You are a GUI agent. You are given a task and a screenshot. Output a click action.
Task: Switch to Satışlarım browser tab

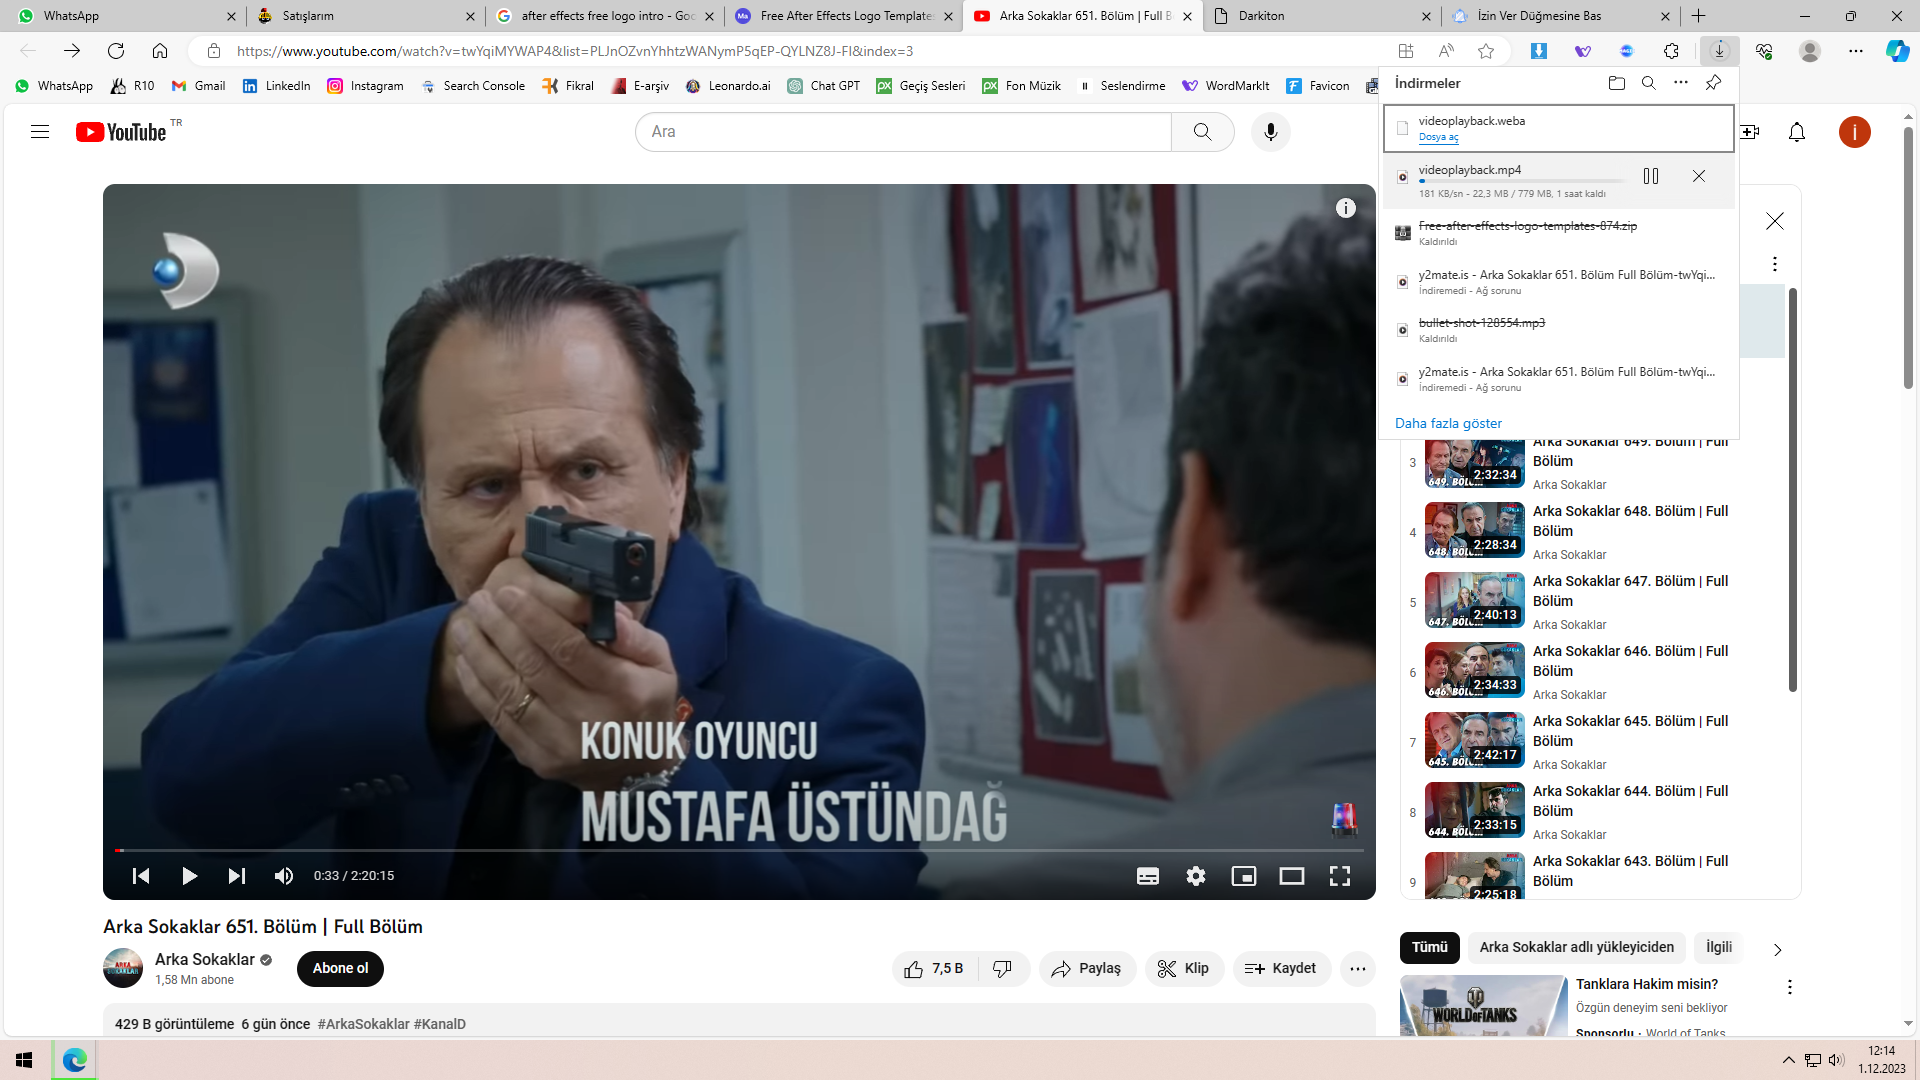pyautogui.click(x=365, y=16)
